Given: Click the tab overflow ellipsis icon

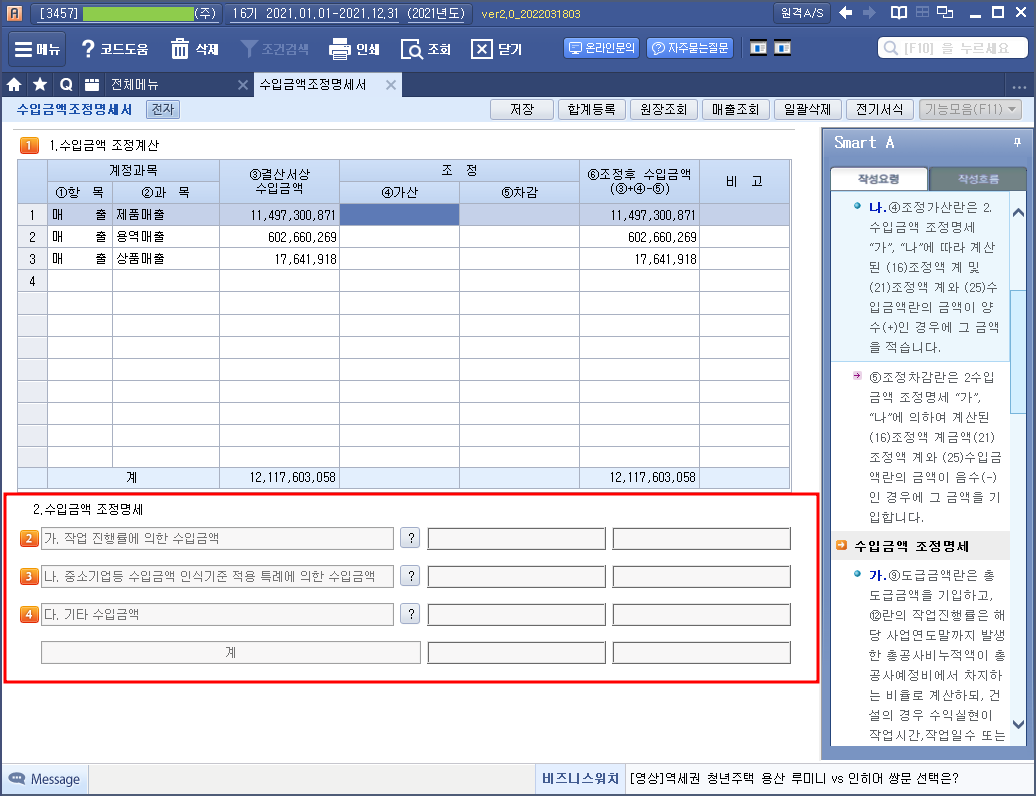Looking at the screenshot, I should [1019, 87].
